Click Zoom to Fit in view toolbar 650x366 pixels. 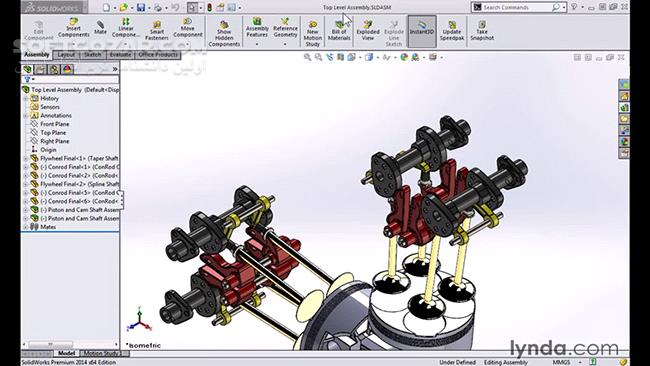pos(308,57)
